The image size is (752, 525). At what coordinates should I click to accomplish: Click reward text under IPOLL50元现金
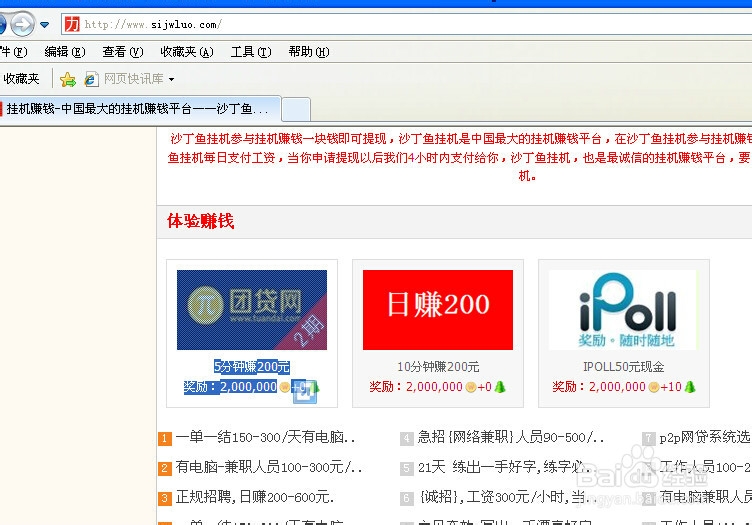click(x=599, y=386)
